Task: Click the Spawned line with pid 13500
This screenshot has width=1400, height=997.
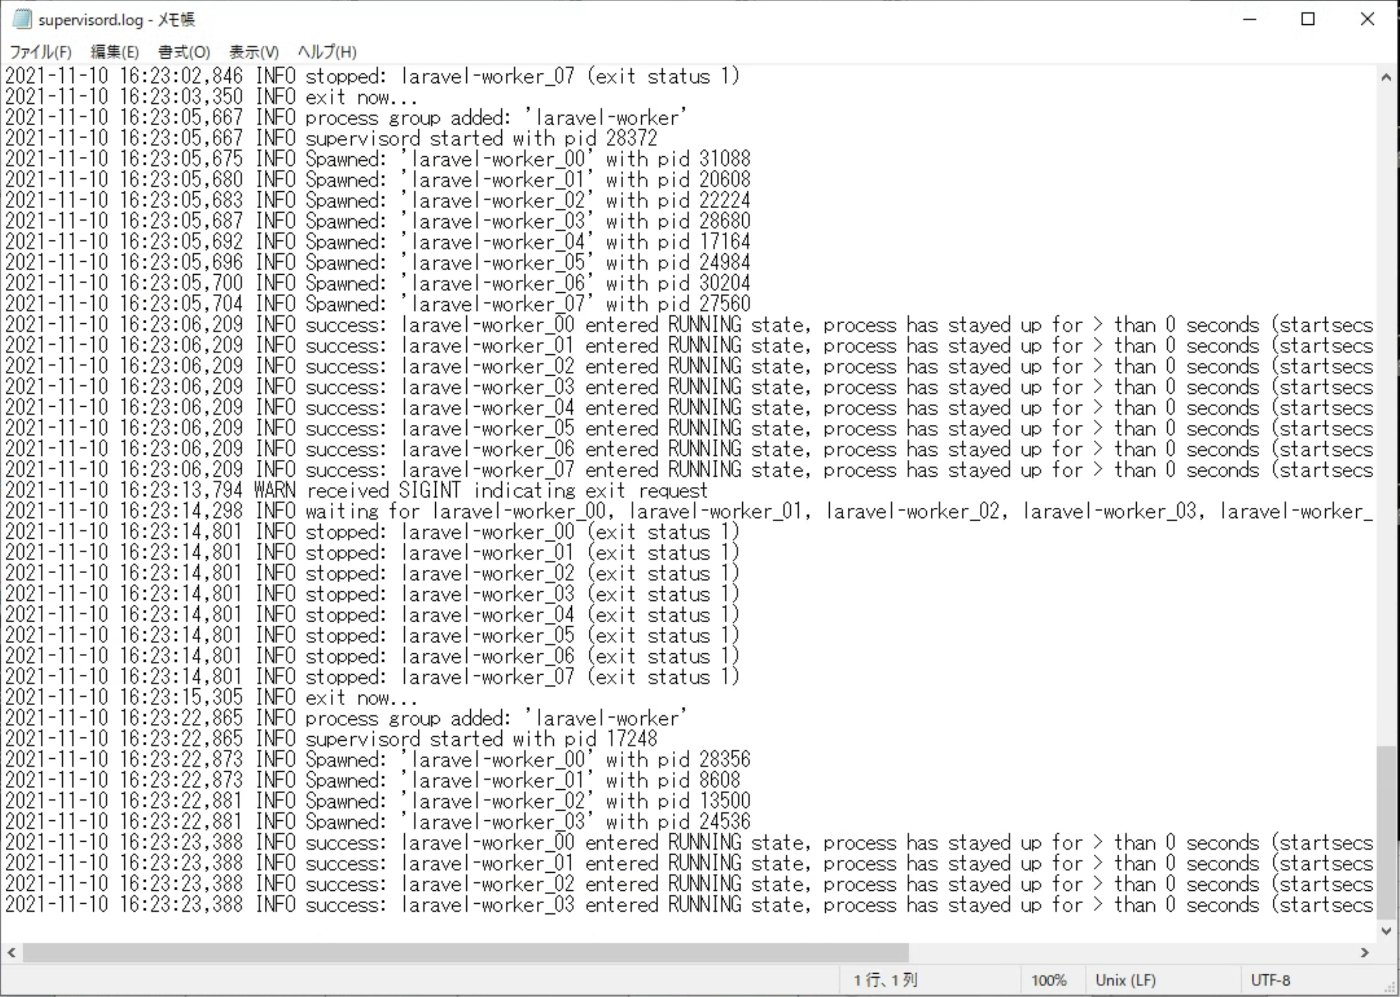Action: [378, 801]
